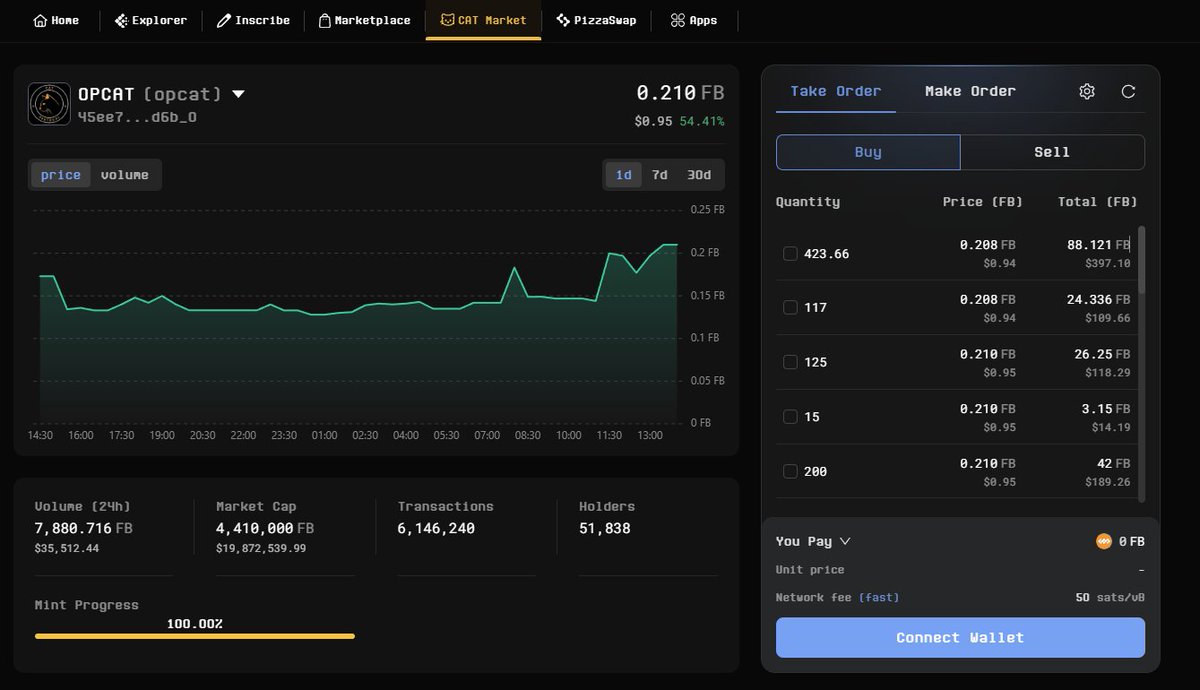
Task: Check the 125 quantity order
Action: (x=790, y=362)
